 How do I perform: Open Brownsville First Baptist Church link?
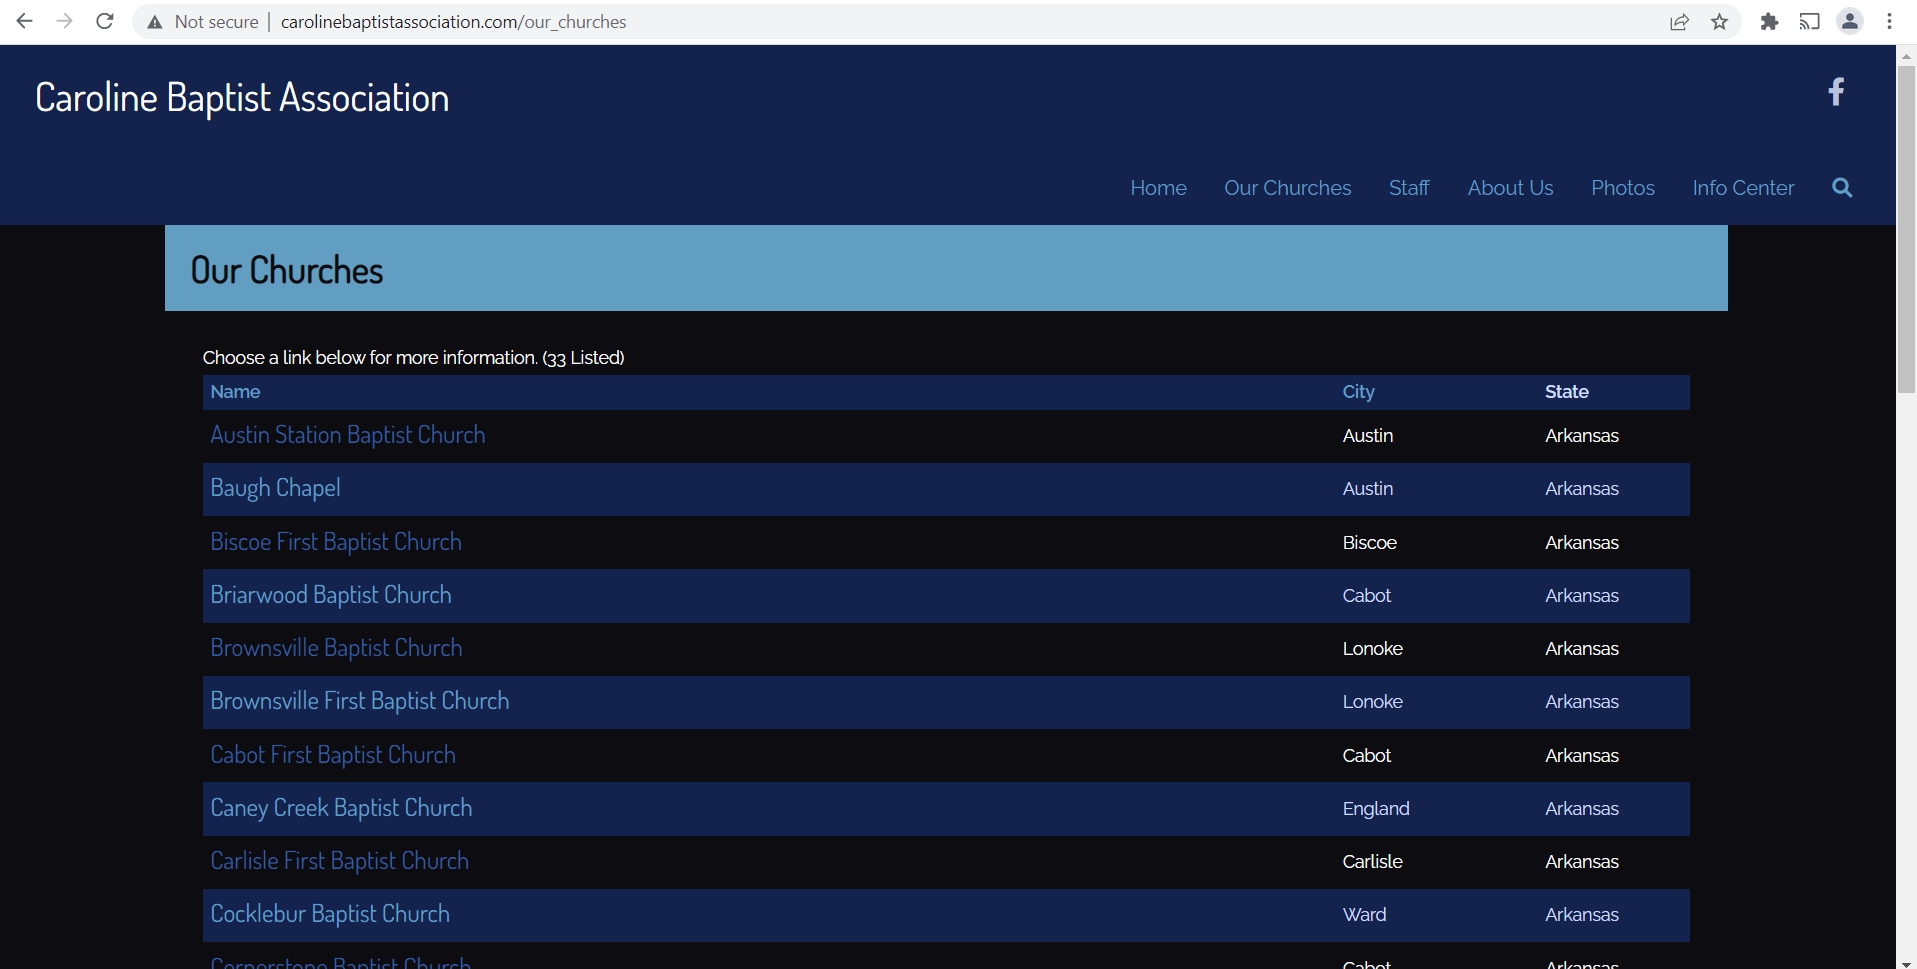point(360,701)
